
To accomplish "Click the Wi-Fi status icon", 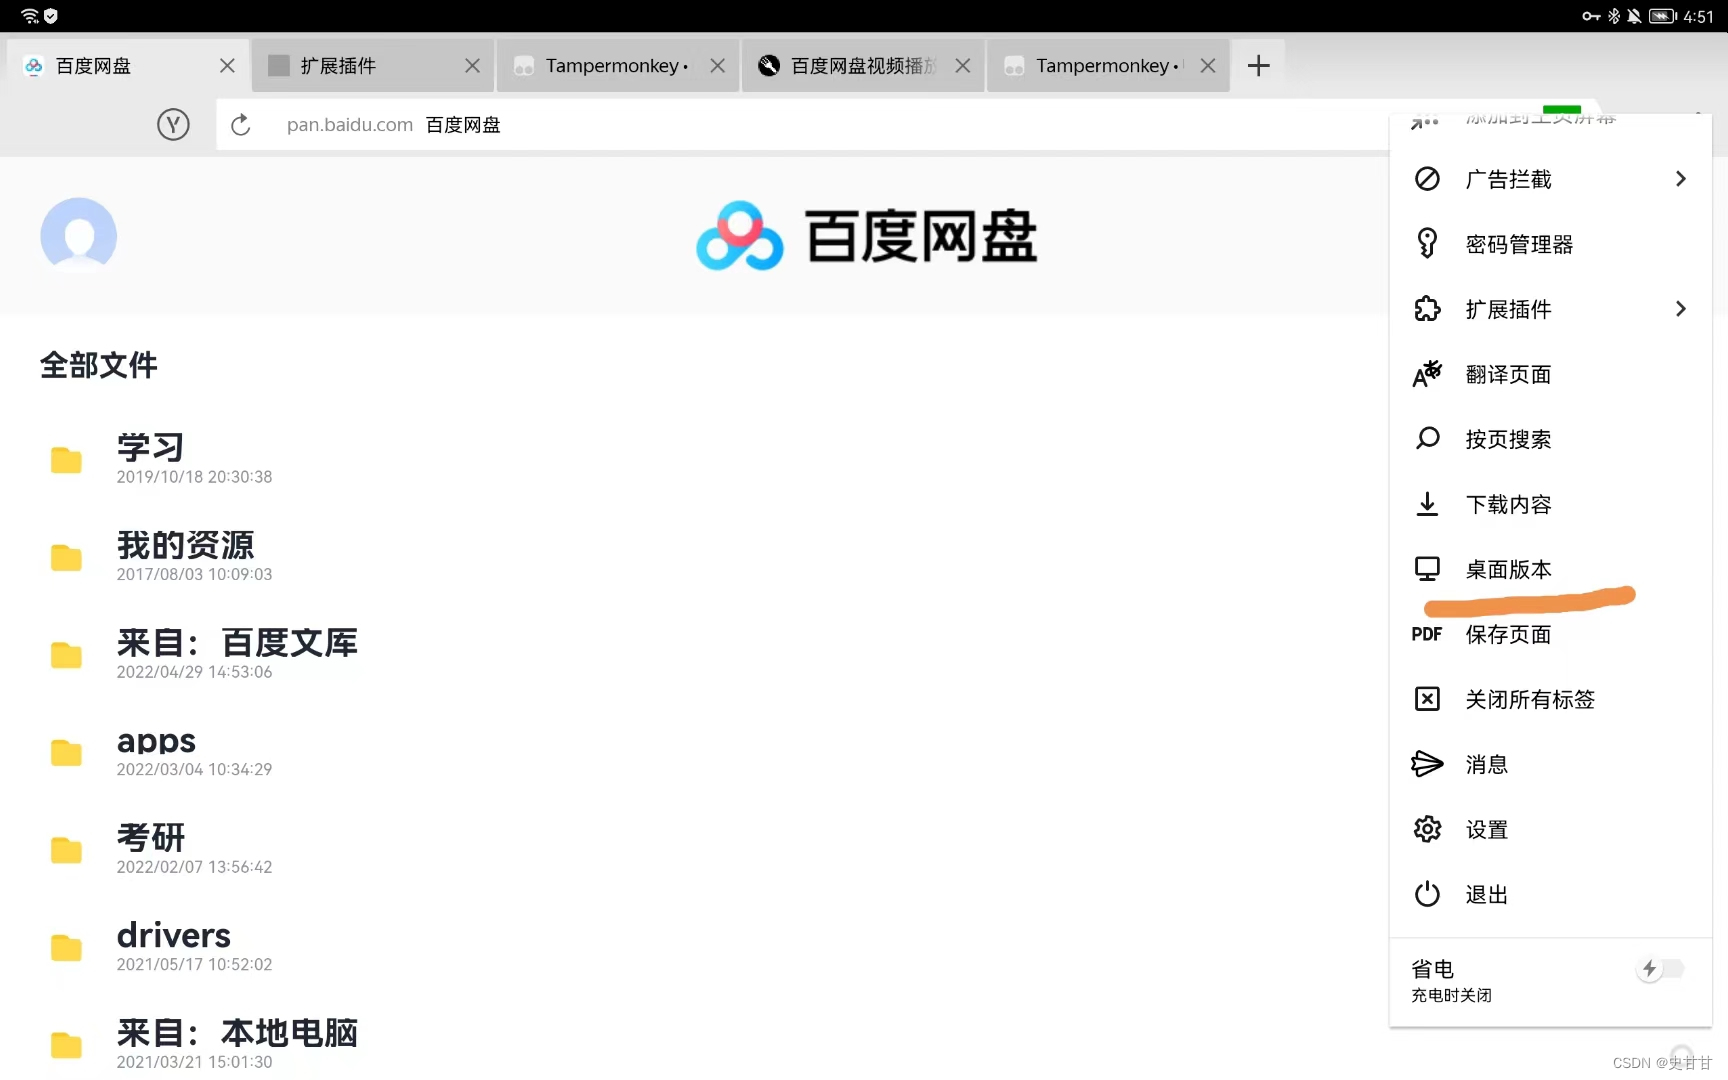I will 30,16.
